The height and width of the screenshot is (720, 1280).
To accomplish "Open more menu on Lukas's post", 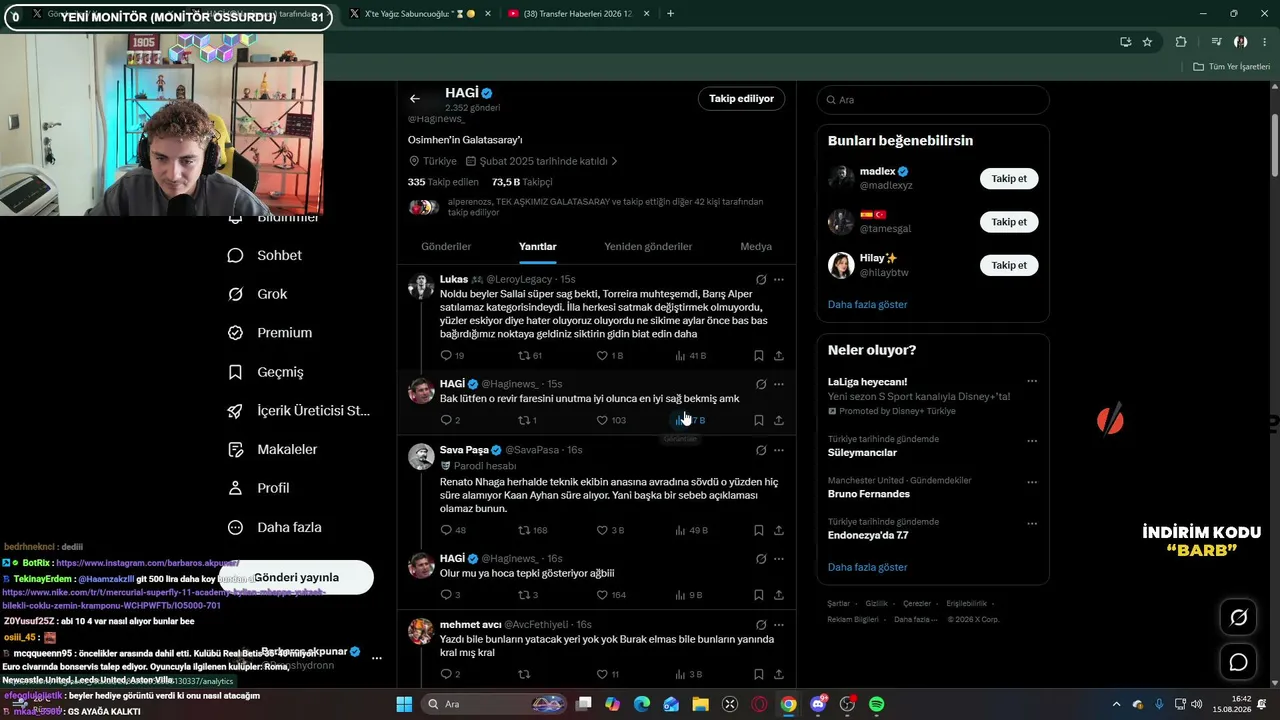I will [x=779, y=279].
